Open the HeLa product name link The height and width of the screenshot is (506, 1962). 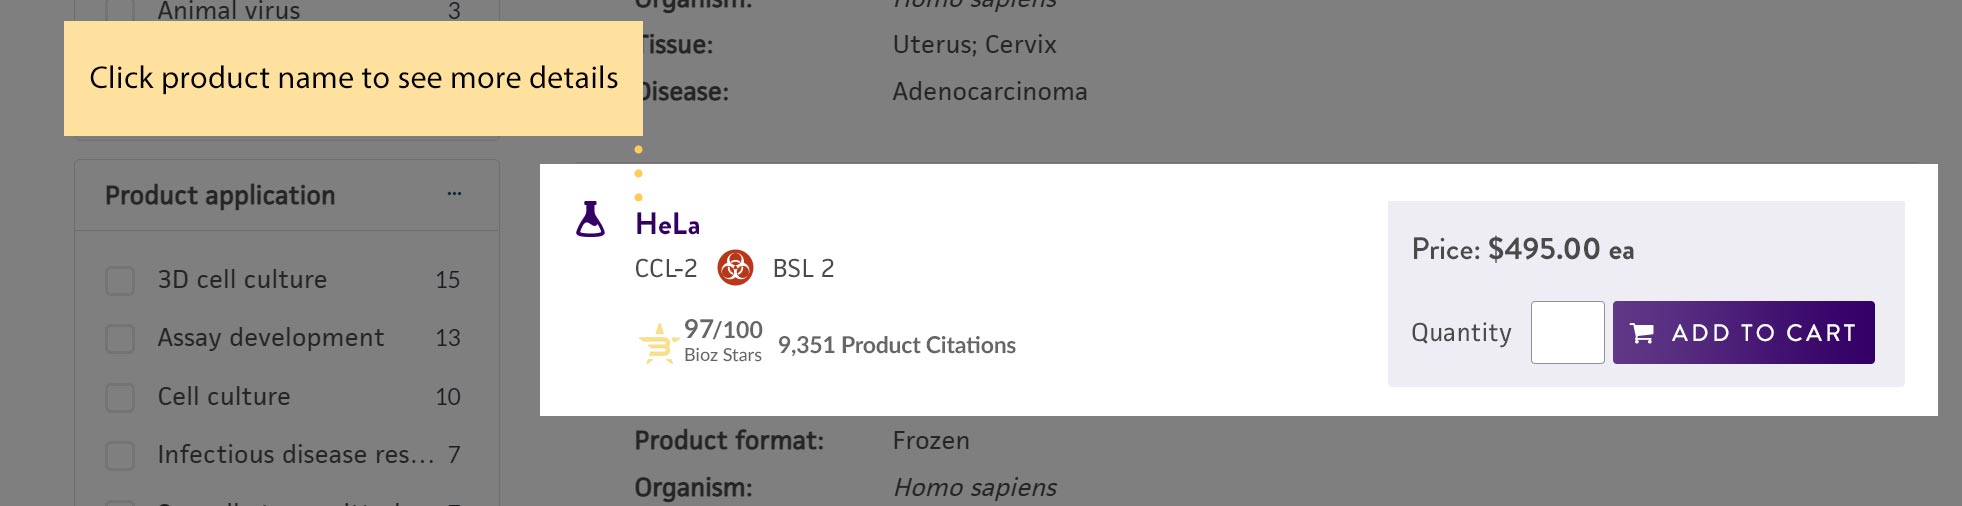667,224
